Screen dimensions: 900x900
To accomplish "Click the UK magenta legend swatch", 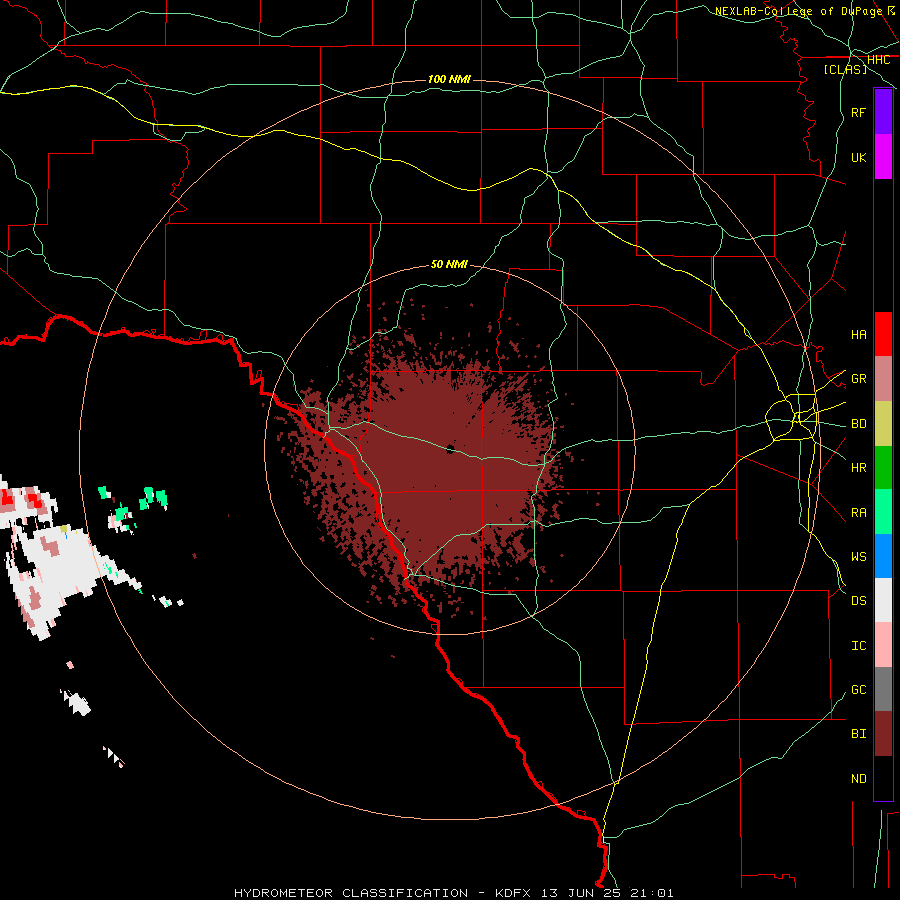I will click(883, 157).
